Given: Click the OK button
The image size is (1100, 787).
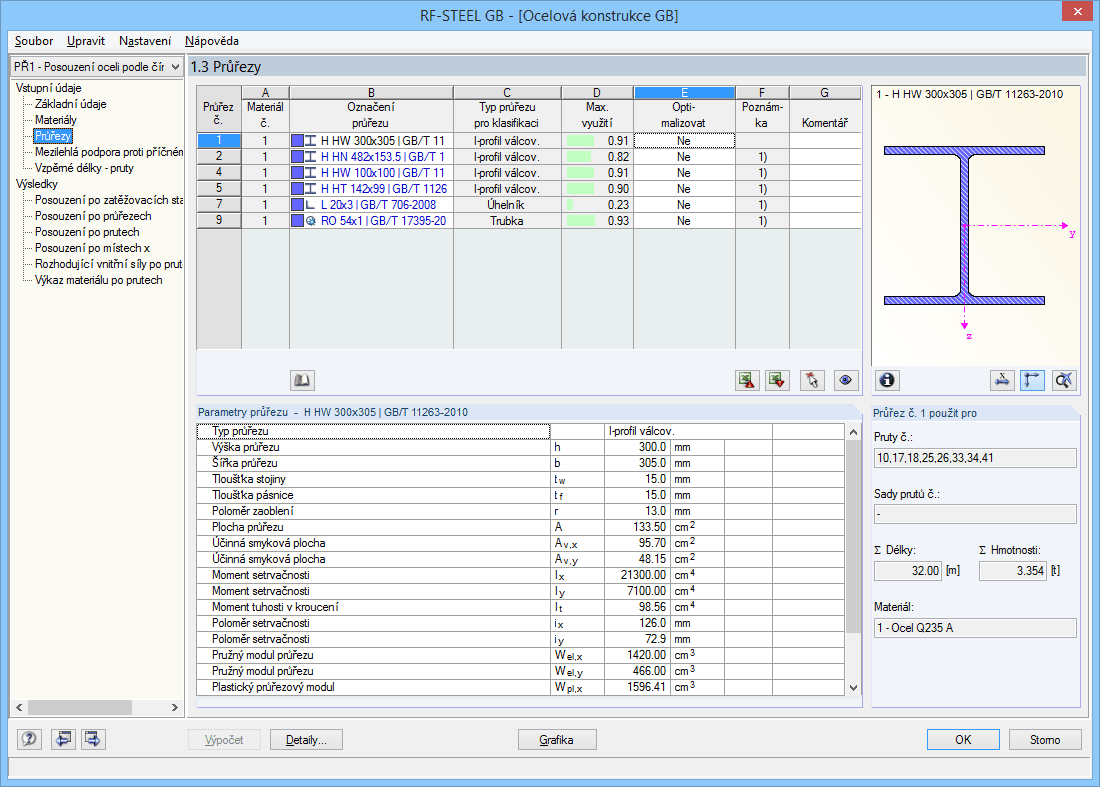Looking at the screenshot, I should click(x=963, y=740).
